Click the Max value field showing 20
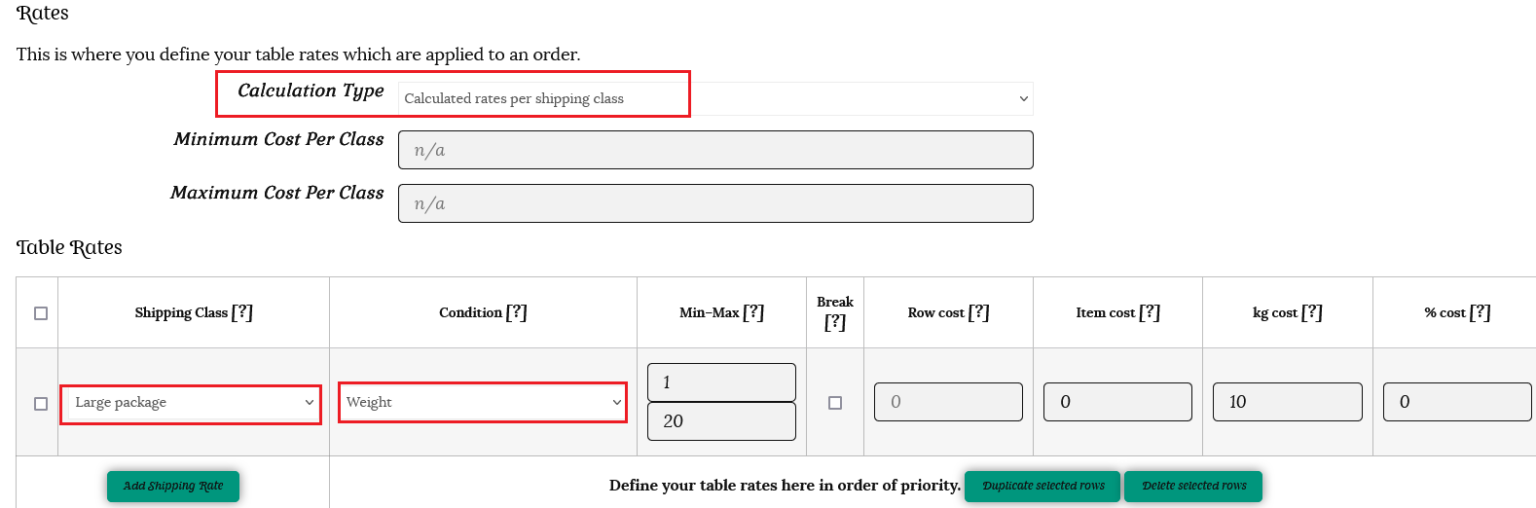Viewport: 1536px width, 508px height. (x=721, y=421)
